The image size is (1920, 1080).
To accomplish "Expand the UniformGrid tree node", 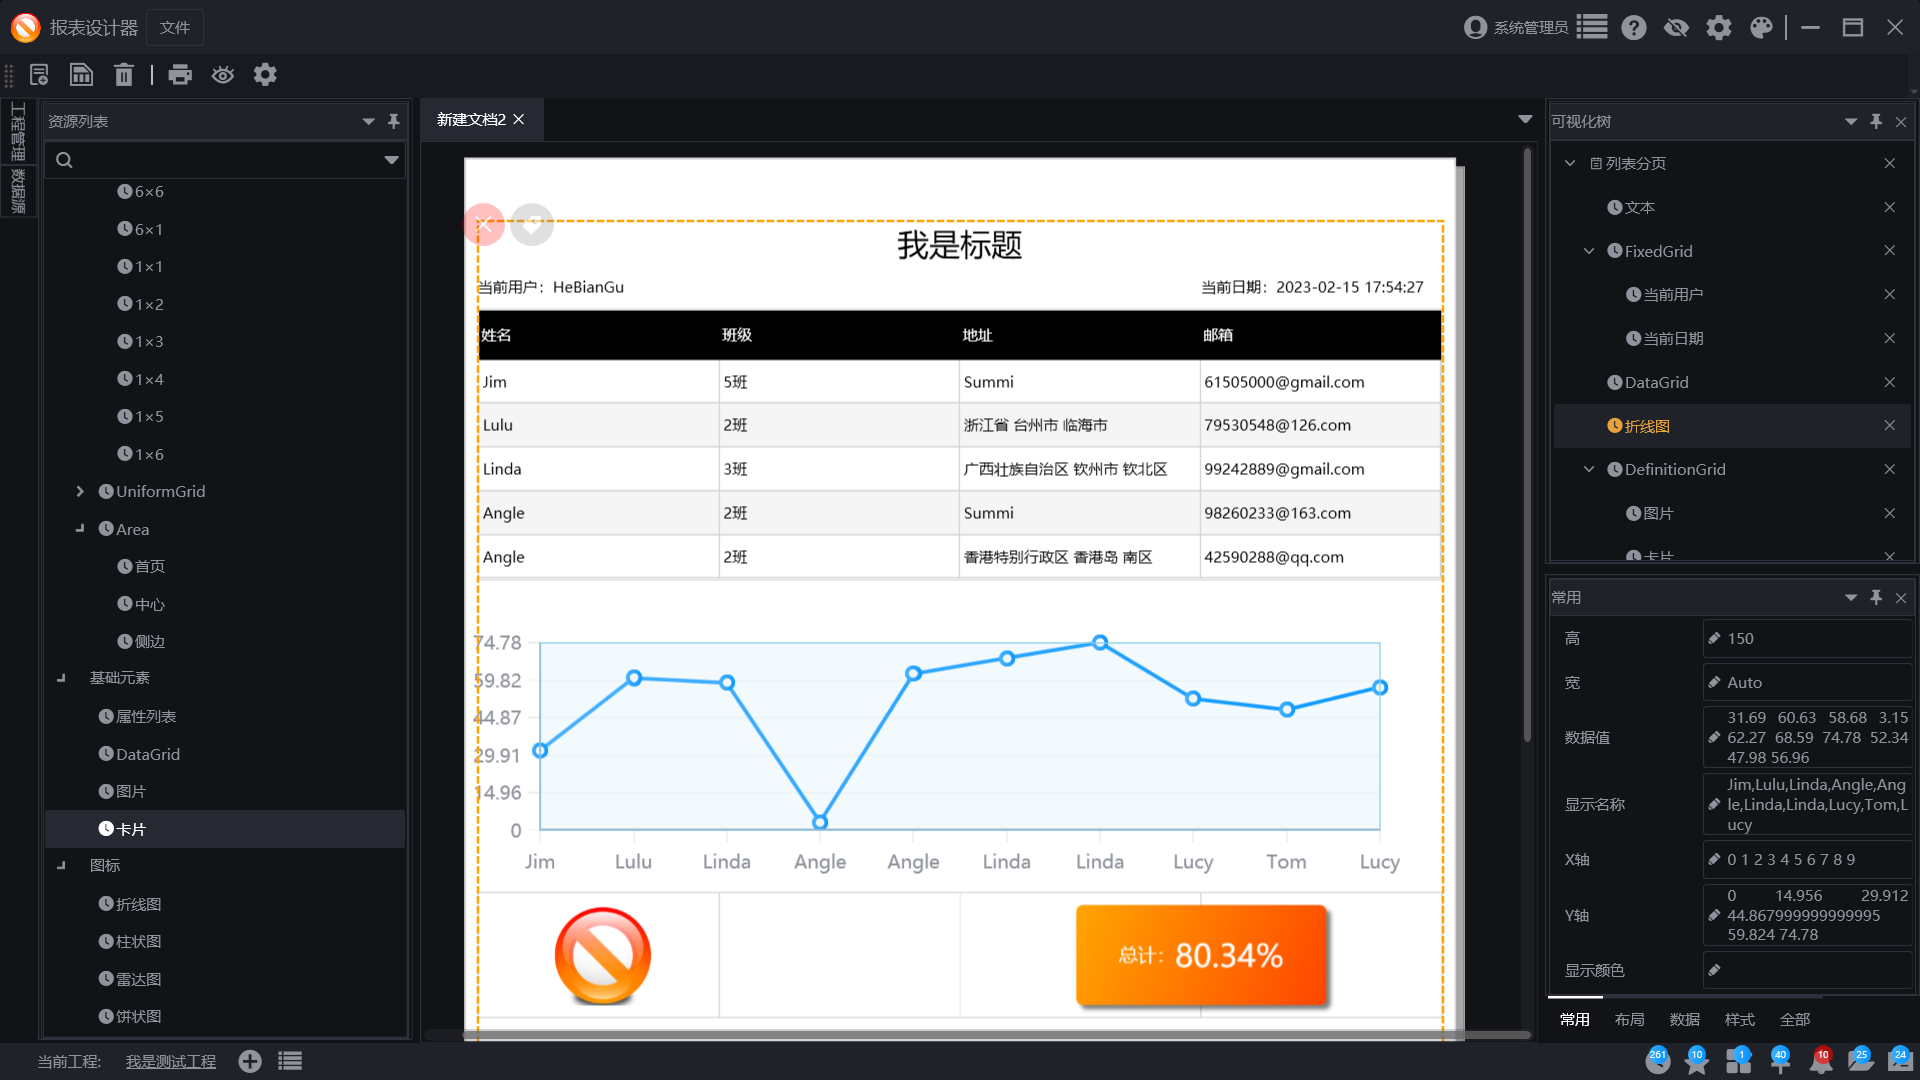I will [x=80, y=491].
